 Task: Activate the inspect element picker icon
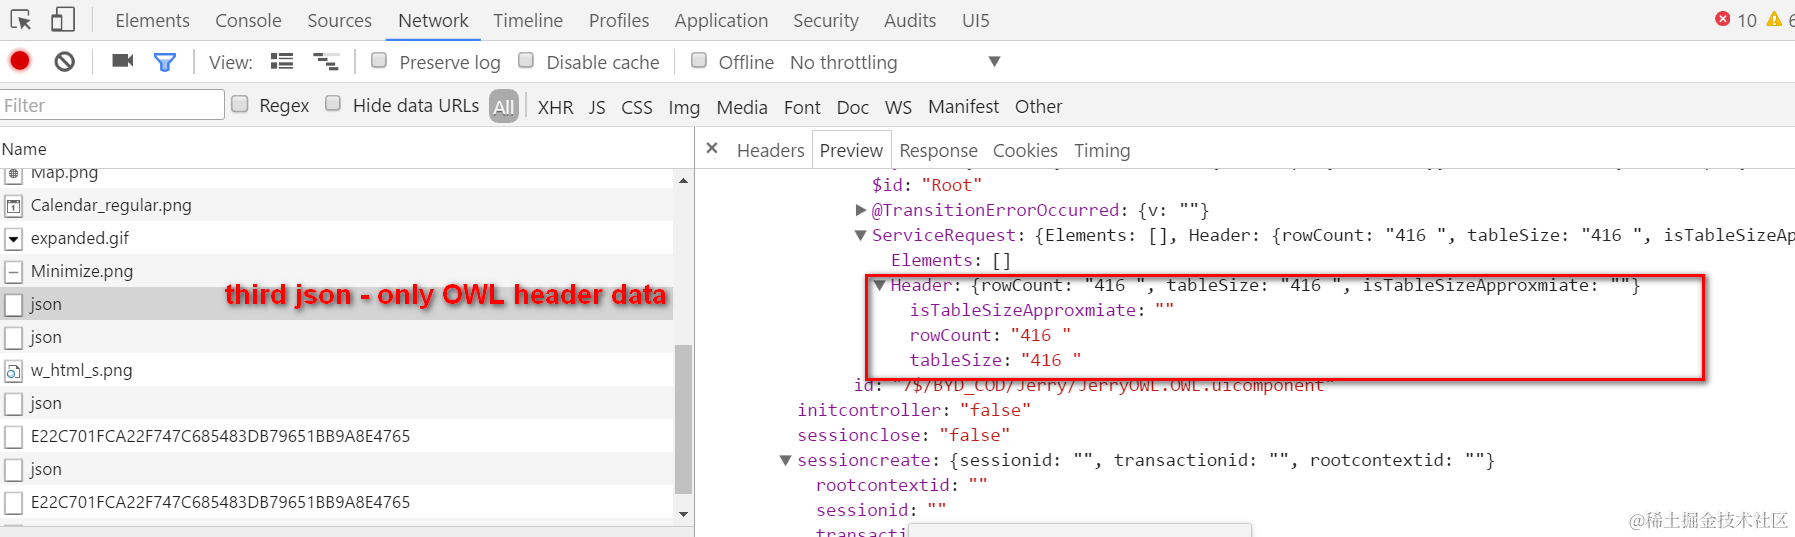20,19
